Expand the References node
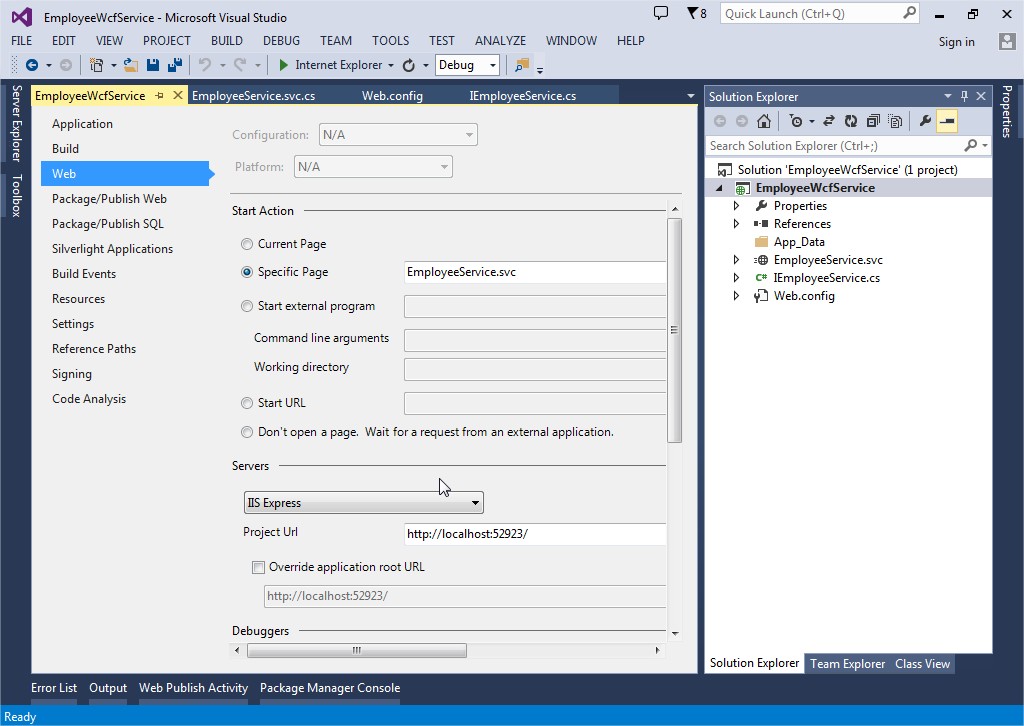This screenshot has height=726, width=1024. 737,223
